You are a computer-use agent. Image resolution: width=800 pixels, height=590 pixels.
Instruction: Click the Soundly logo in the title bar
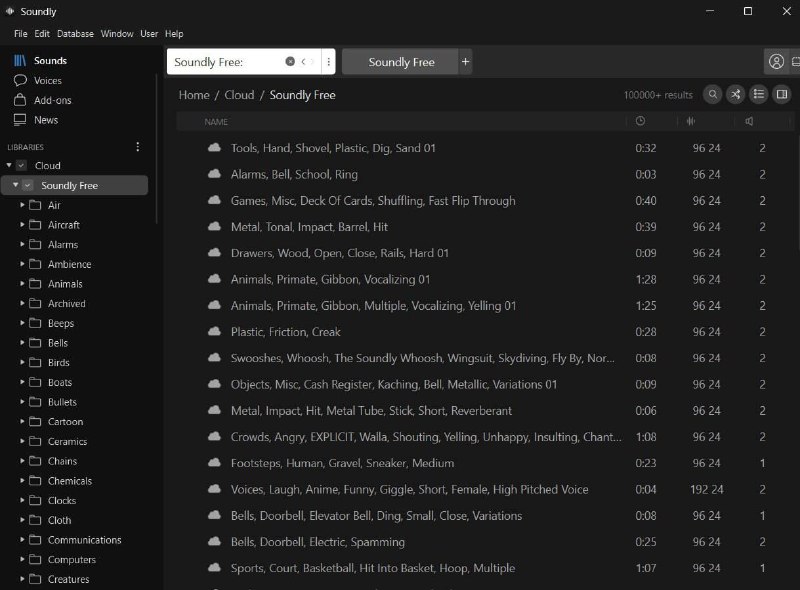click(x=10, y=11)
